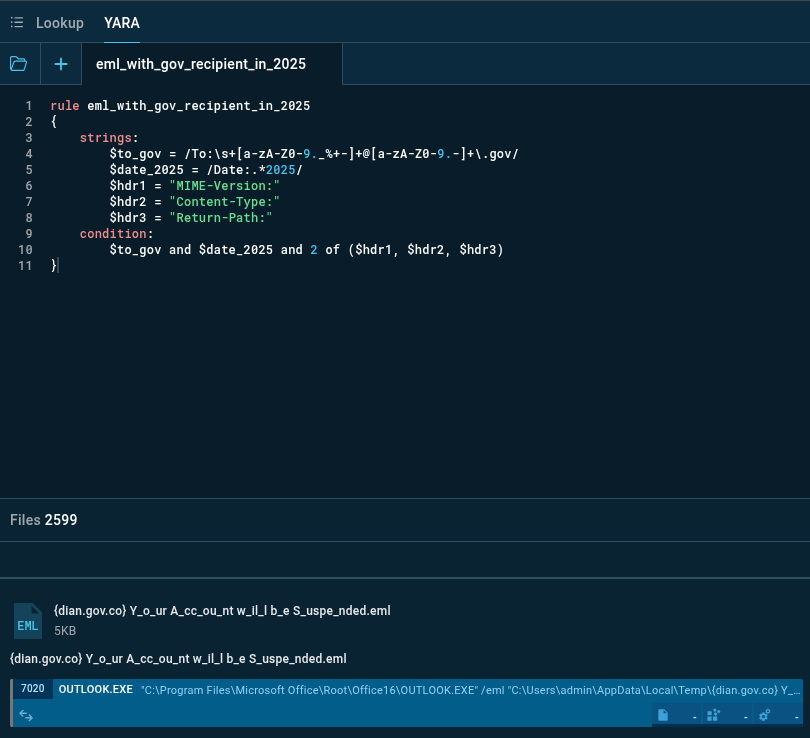Image resolution: width=810 pixels, height=738 pixels.
Task: Click the list menu icon beside Lookup
Action: click(17, 22)
